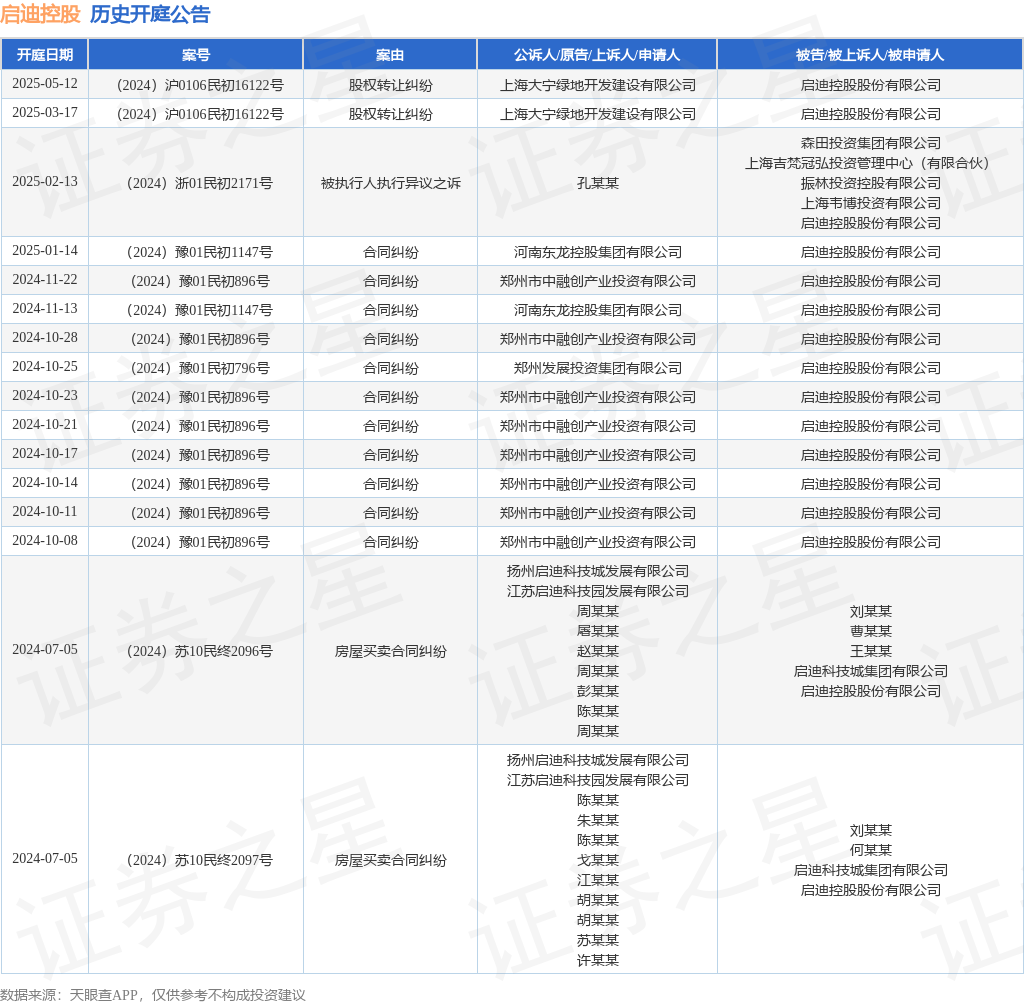Click the 历史开庭公告 heading

tap(150, 14)
